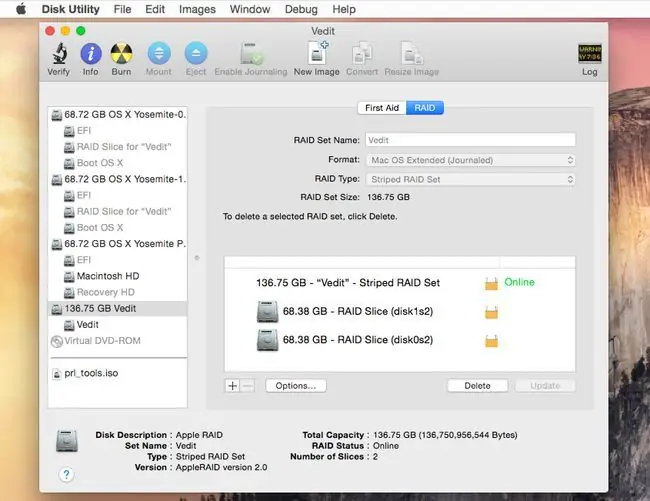Viewport: 650px width, 501px height.
Task: Click the green Online status text
Action: 519,282
